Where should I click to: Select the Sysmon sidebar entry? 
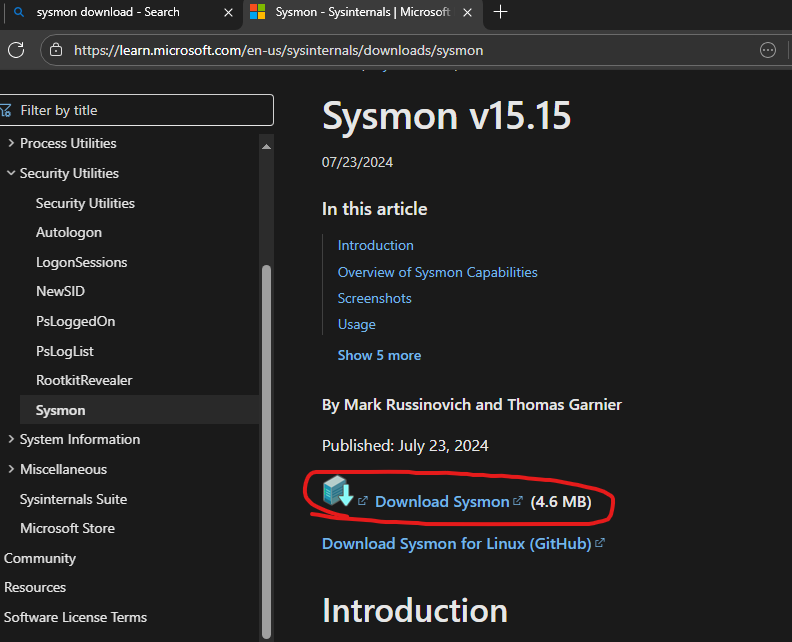point(139,410)
